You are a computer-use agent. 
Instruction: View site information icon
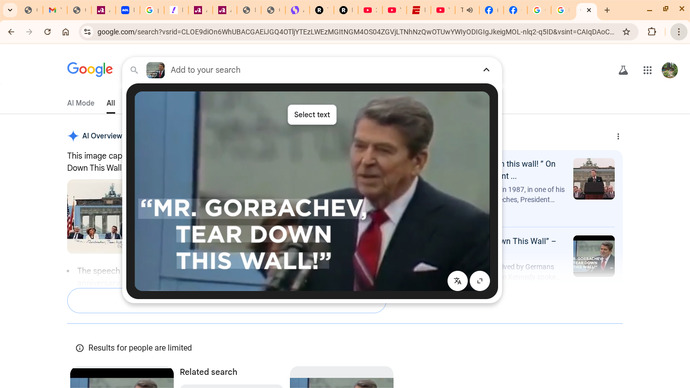tap(87, 32)
